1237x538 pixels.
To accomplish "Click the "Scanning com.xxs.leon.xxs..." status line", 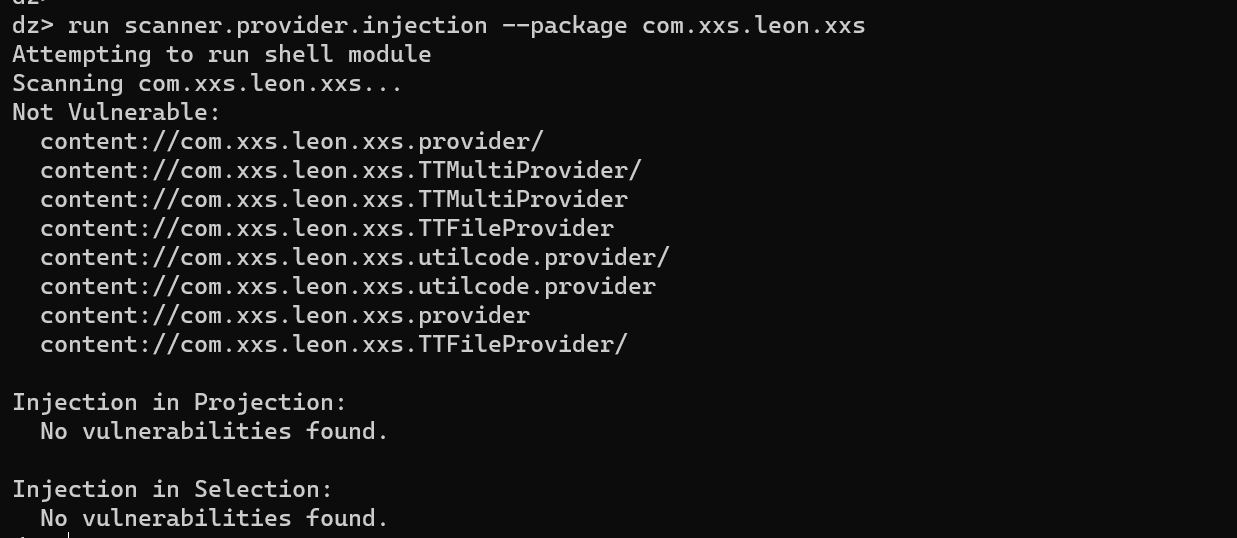I will click(x=207, y=83).
